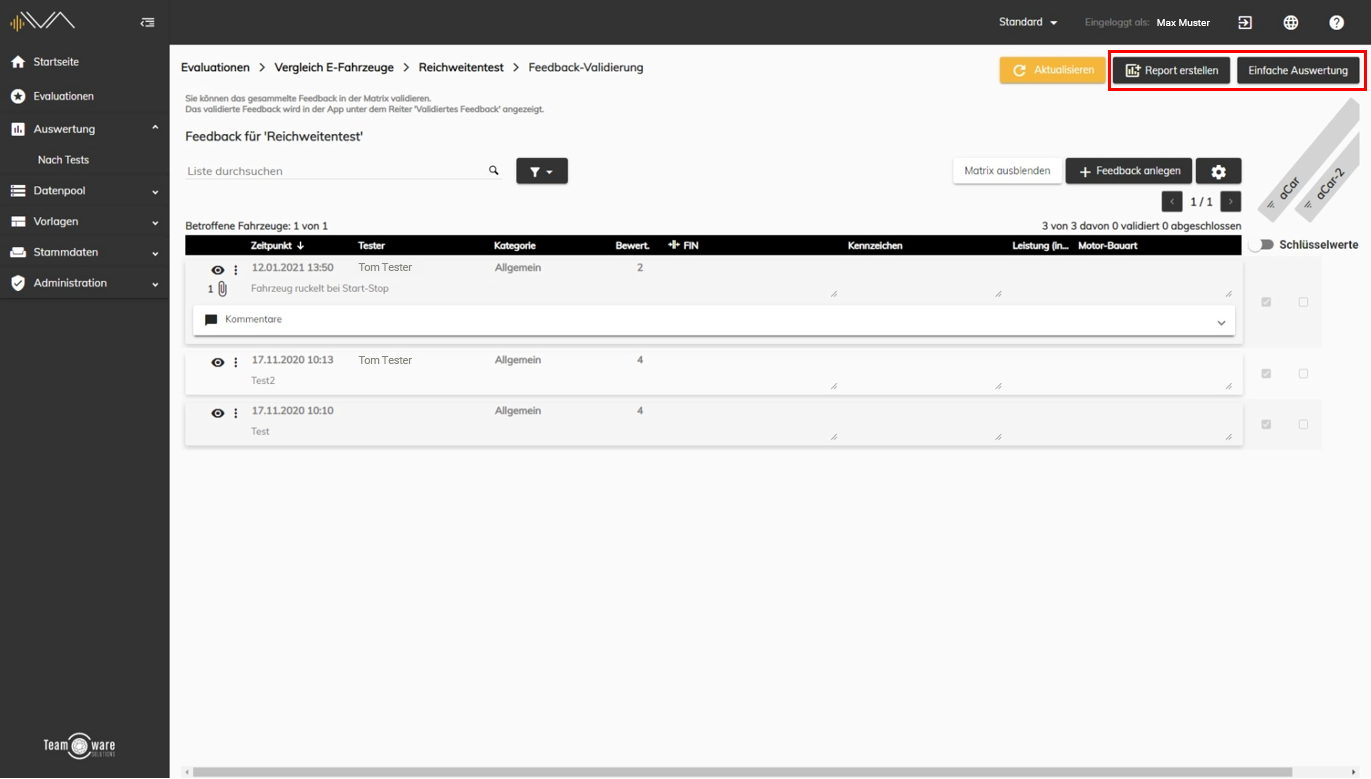The image size is (1371, 779).
Task: Go to the next page arrow
Action: coord(1231,202)
